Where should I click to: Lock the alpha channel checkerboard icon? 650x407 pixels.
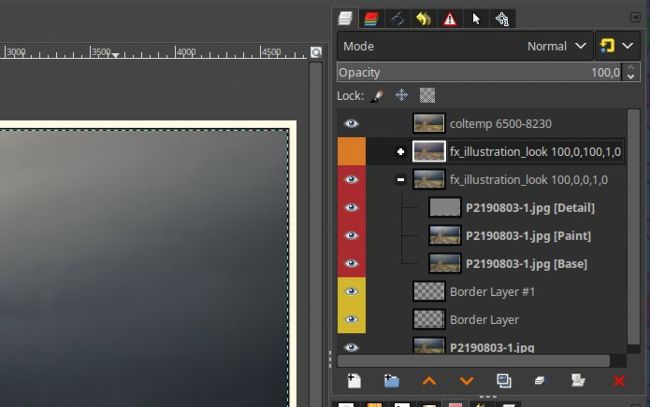(427, 96)
